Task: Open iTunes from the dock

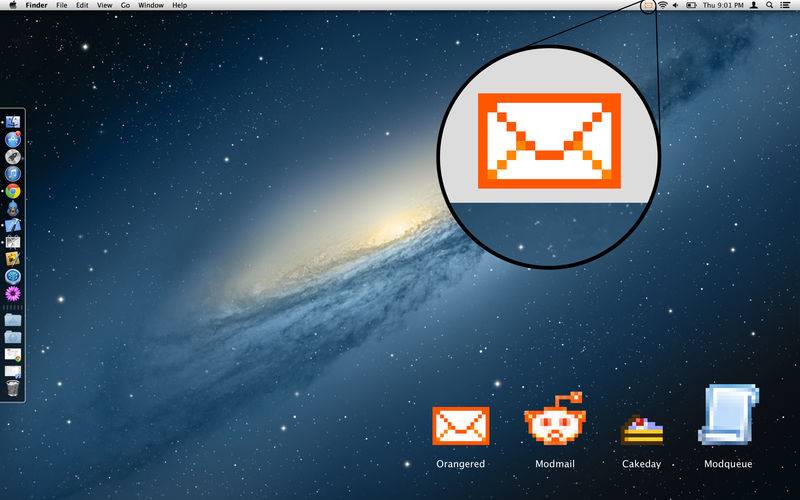Action: point(13,173)
